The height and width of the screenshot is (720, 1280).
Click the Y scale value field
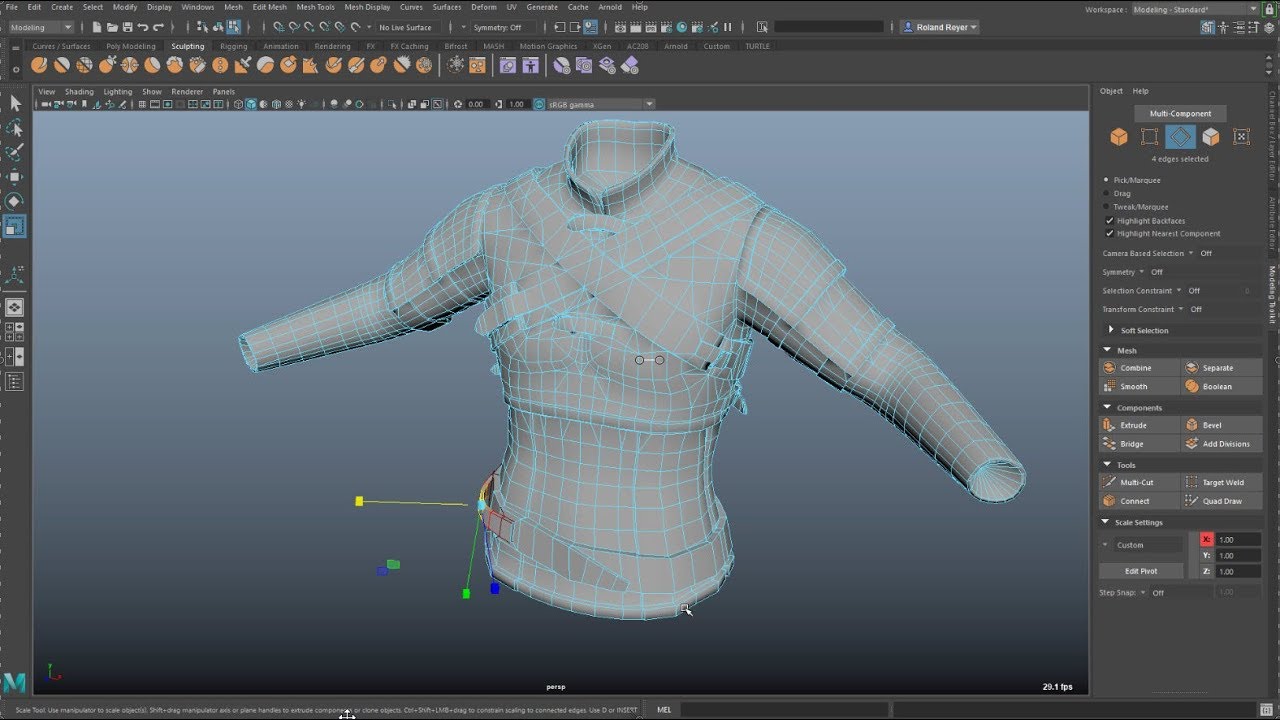pos(1238,555)
